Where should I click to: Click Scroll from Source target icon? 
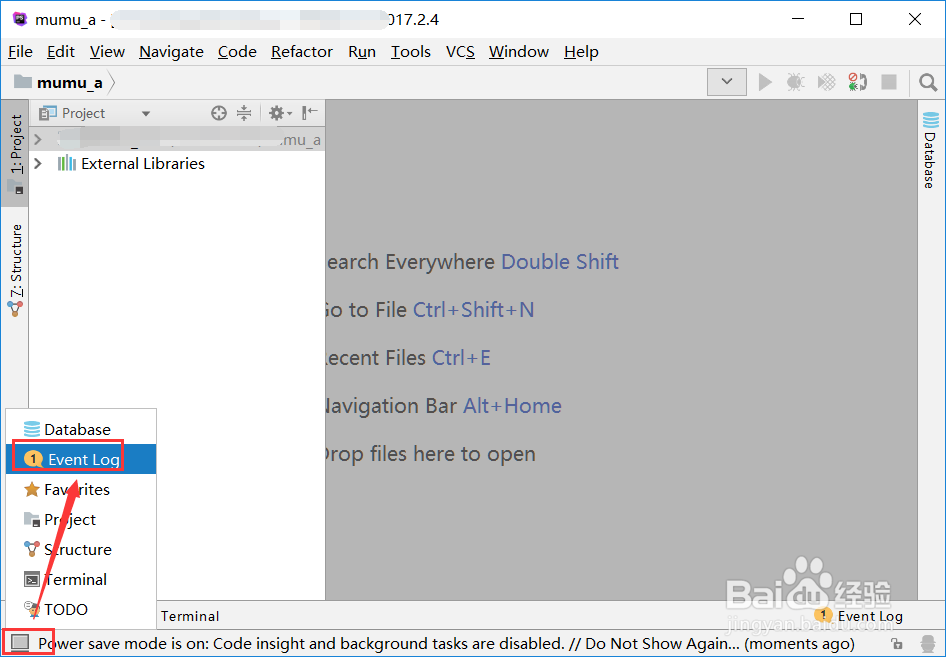[219, 113]
